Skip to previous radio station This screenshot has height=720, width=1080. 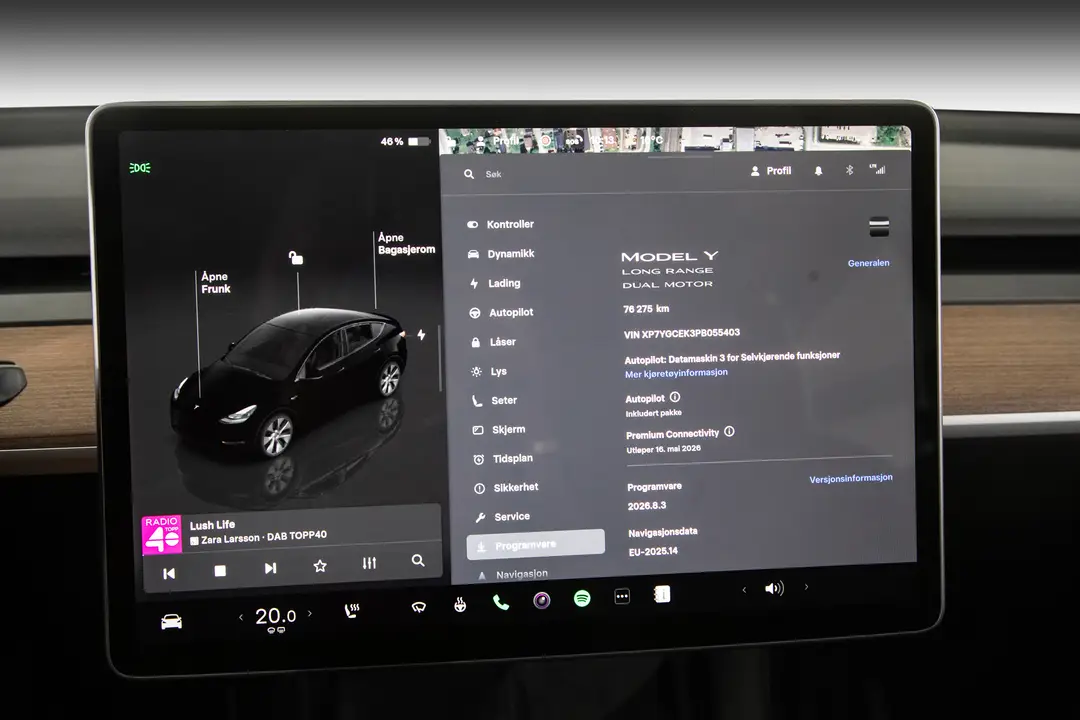[169, 573]
